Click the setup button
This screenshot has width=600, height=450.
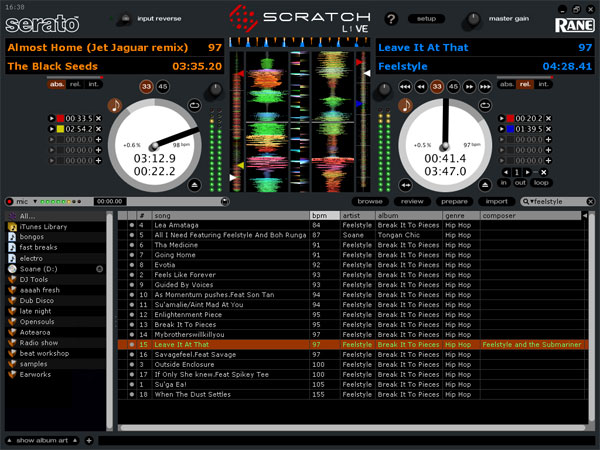[426, 18]
